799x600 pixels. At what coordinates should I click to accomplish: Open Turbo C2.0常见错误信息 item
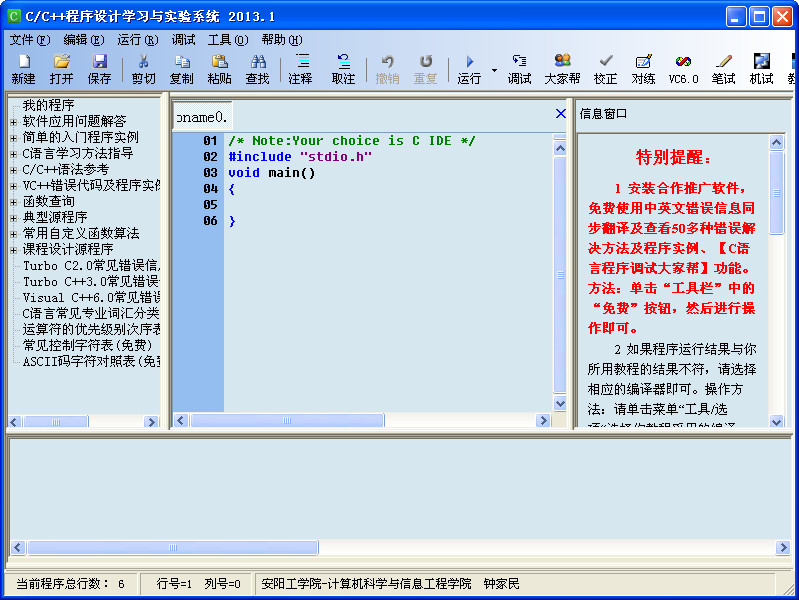click(91, 266)
